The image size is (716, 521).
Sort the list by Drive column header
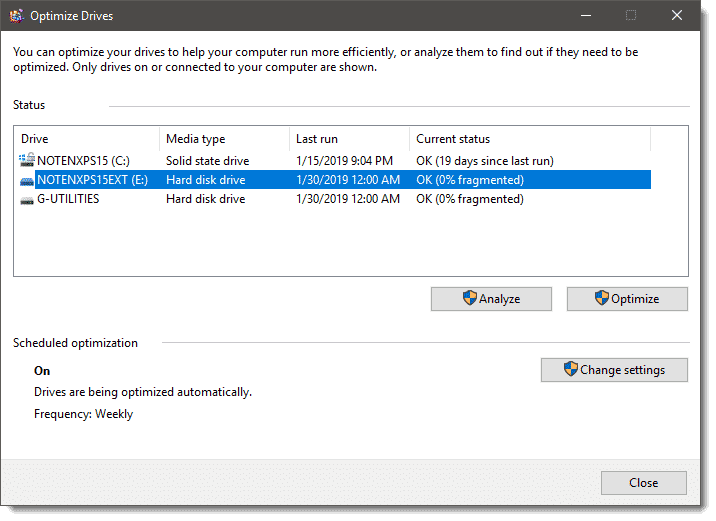tap(86, 139)
